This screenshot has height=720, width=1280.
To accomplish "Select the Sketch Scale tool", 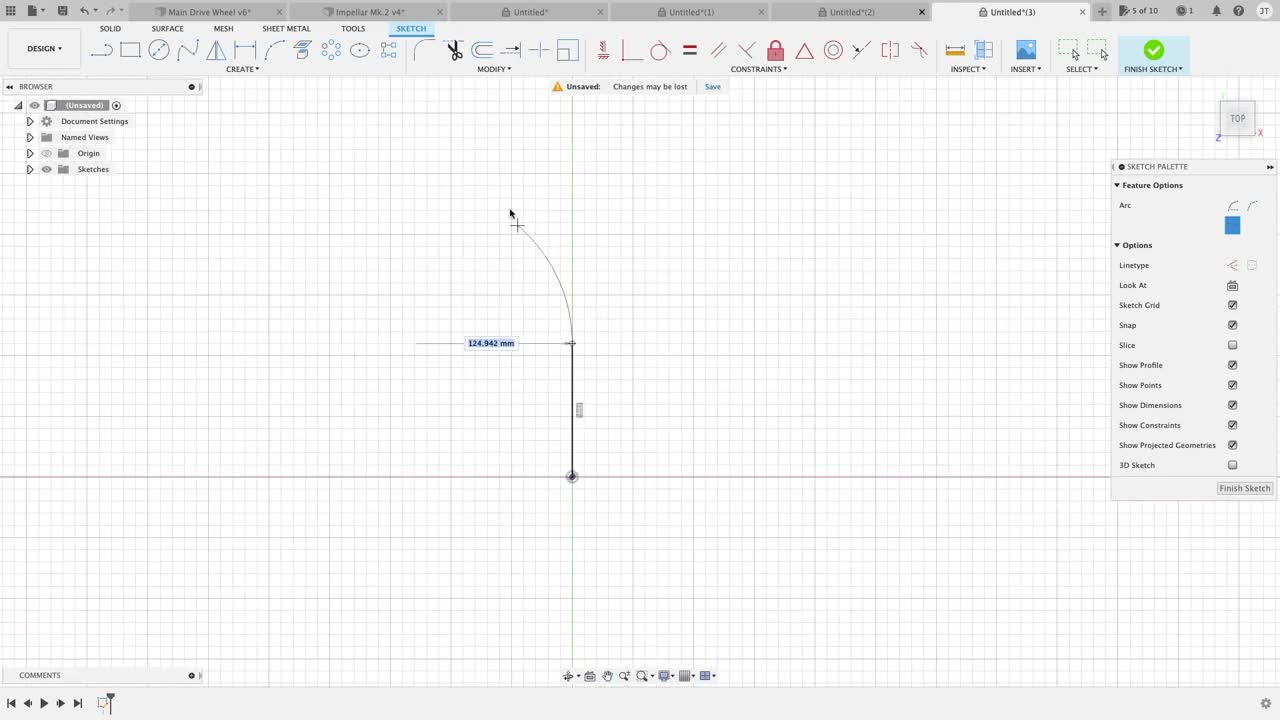I will click(x=568, y=50).
